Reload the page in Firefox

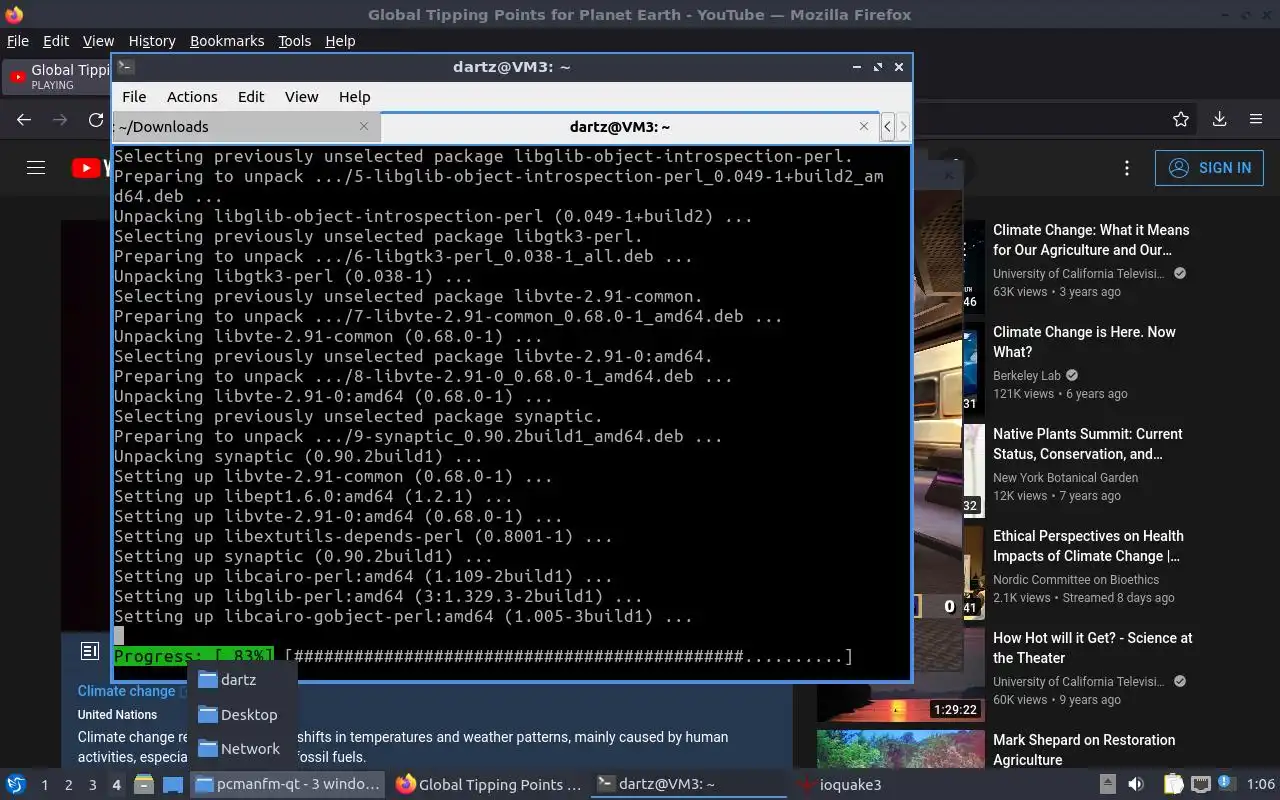(96, 119)
